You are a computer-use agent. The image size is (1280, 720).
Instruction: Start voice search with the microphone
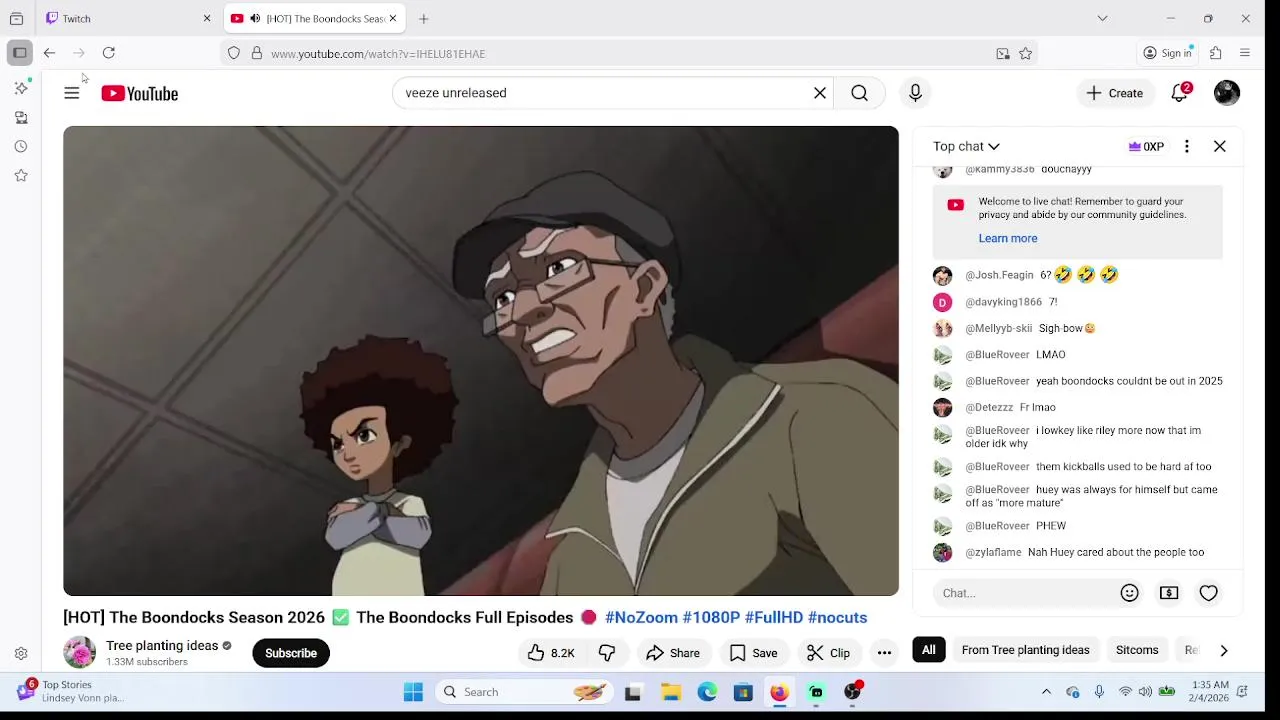pyautogui.click(x=915, y=93)
